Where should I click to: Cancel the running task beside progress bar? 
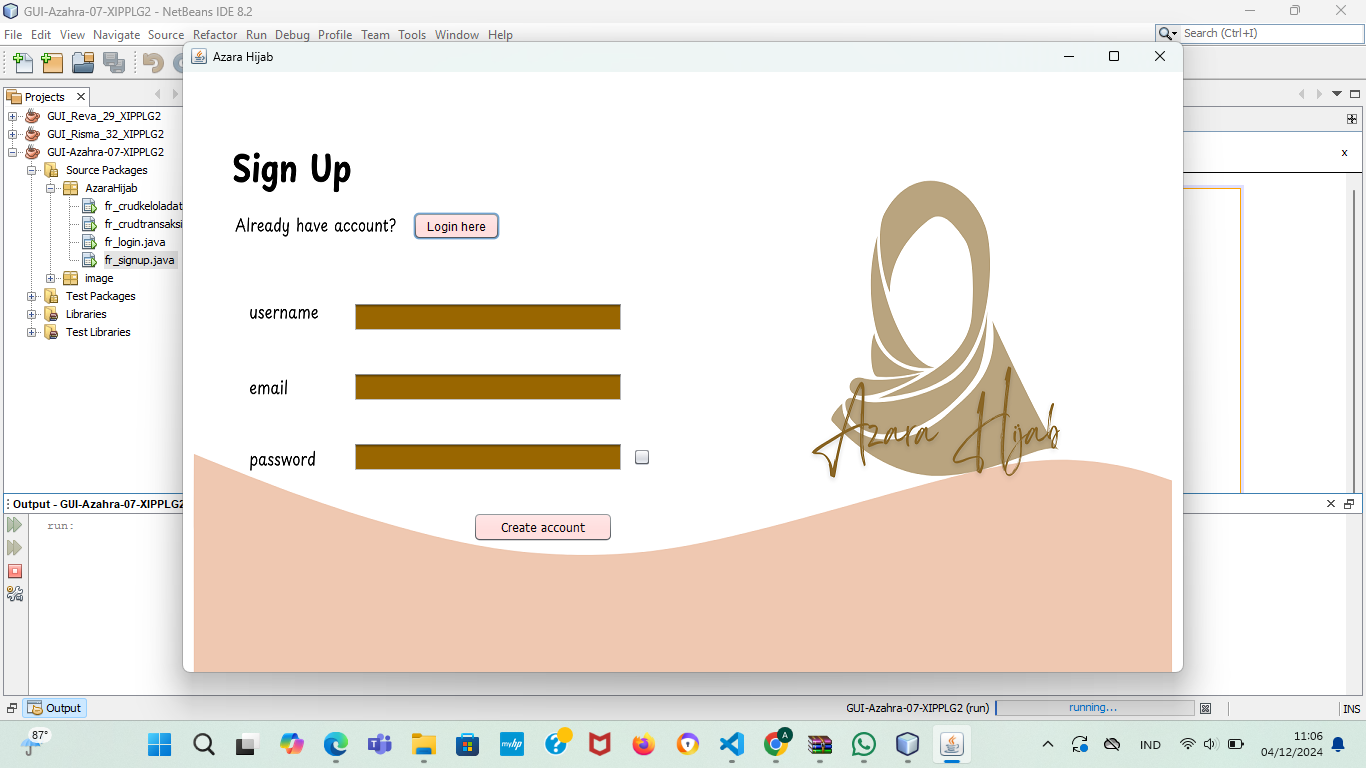[1205, 708]
